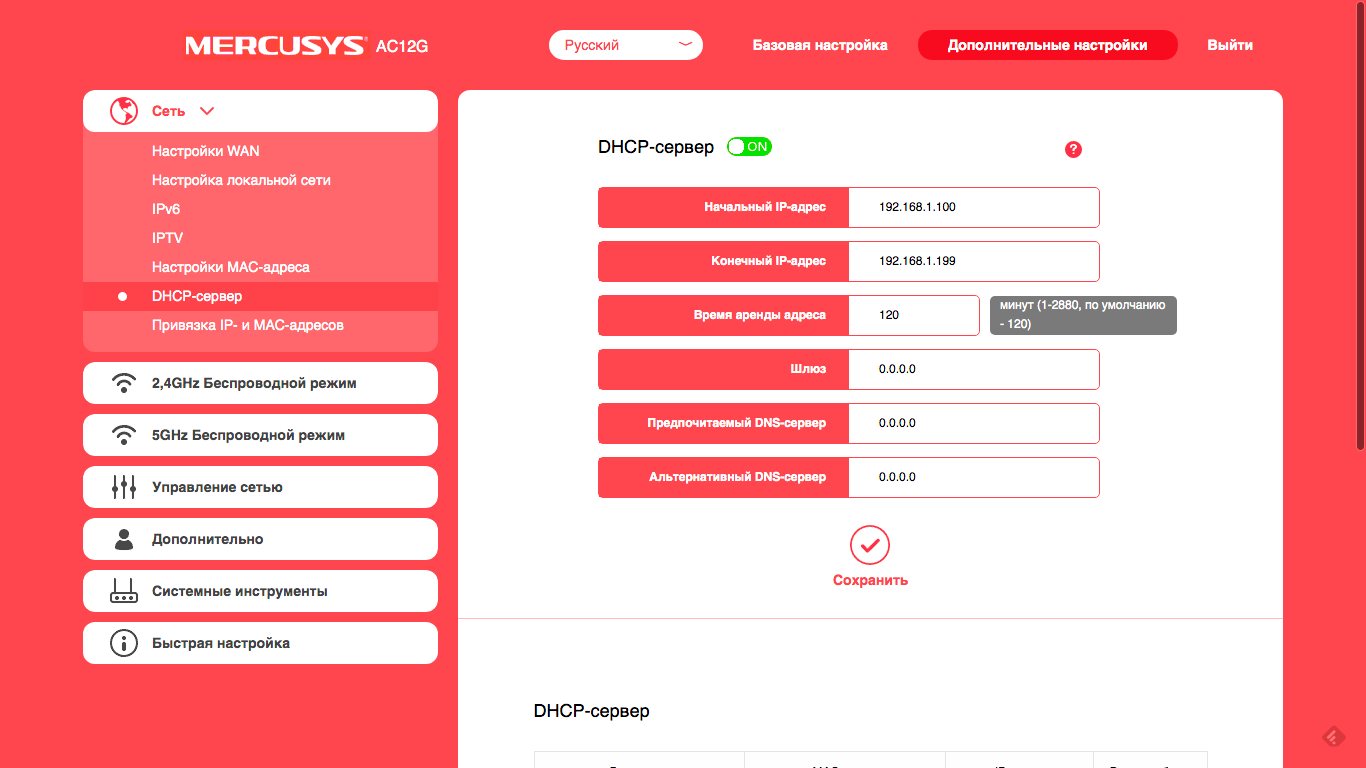1366x768 pixels.
Task: Open Привязка IP- и MAC-адресов page
Action: click(x=247, y=325)
